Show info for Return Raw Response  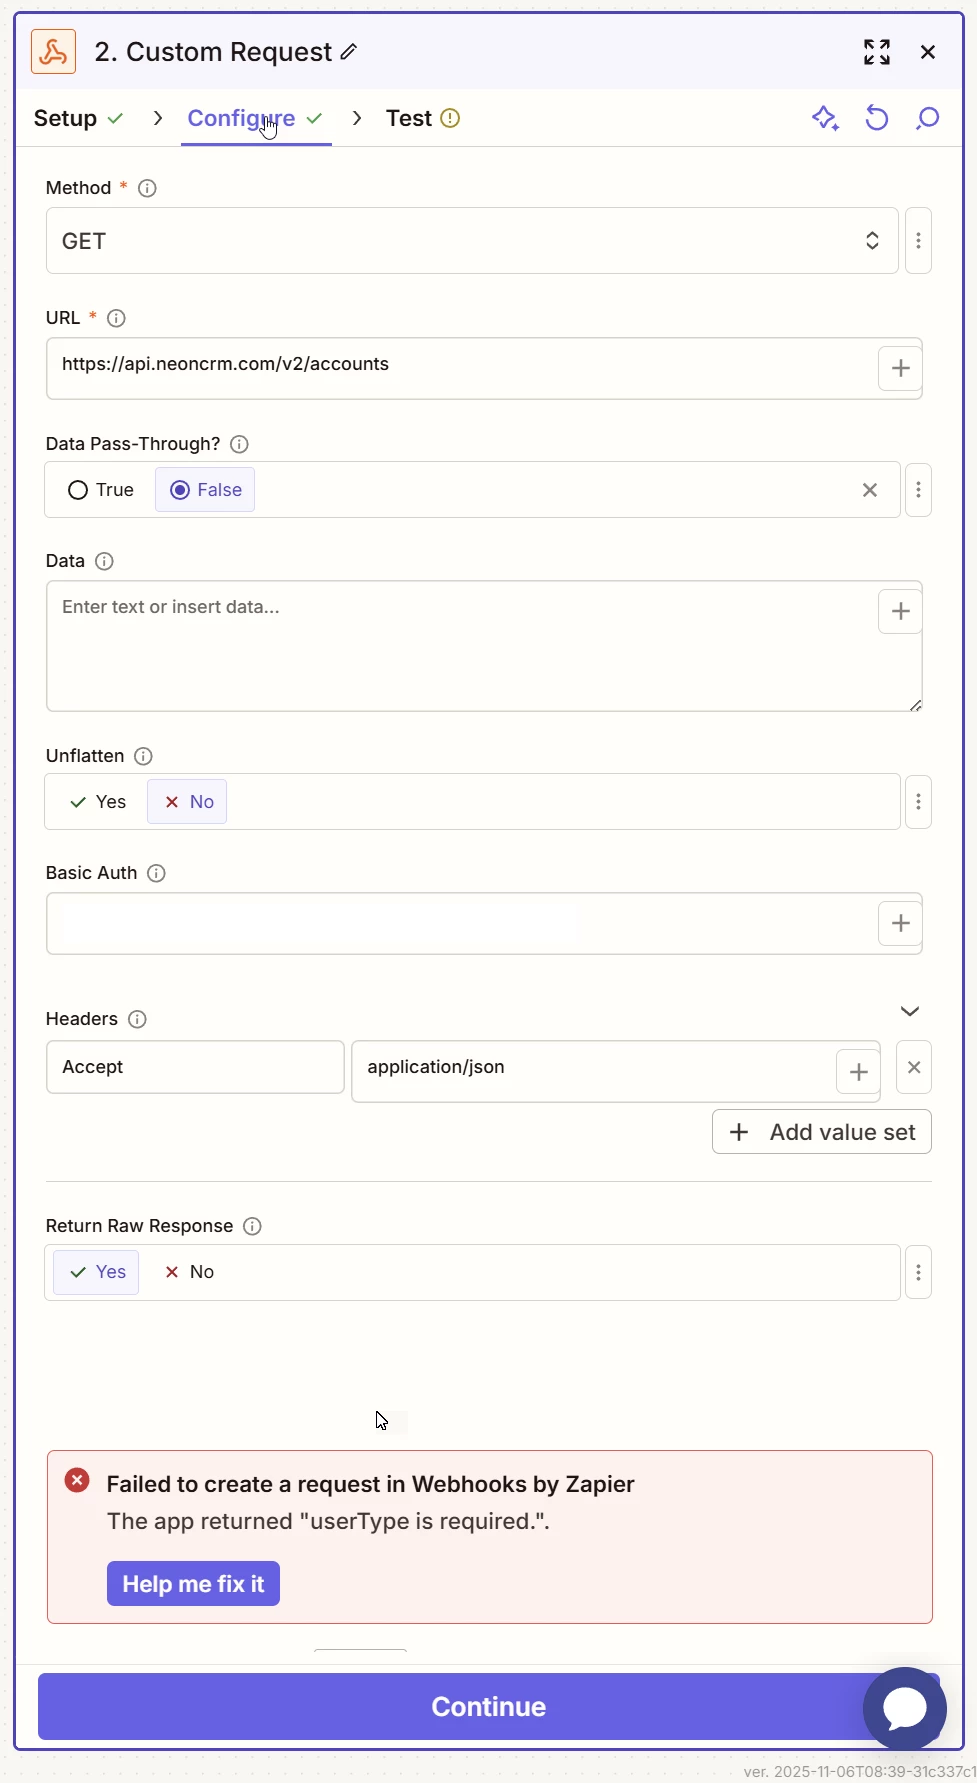pos(252,1226)
